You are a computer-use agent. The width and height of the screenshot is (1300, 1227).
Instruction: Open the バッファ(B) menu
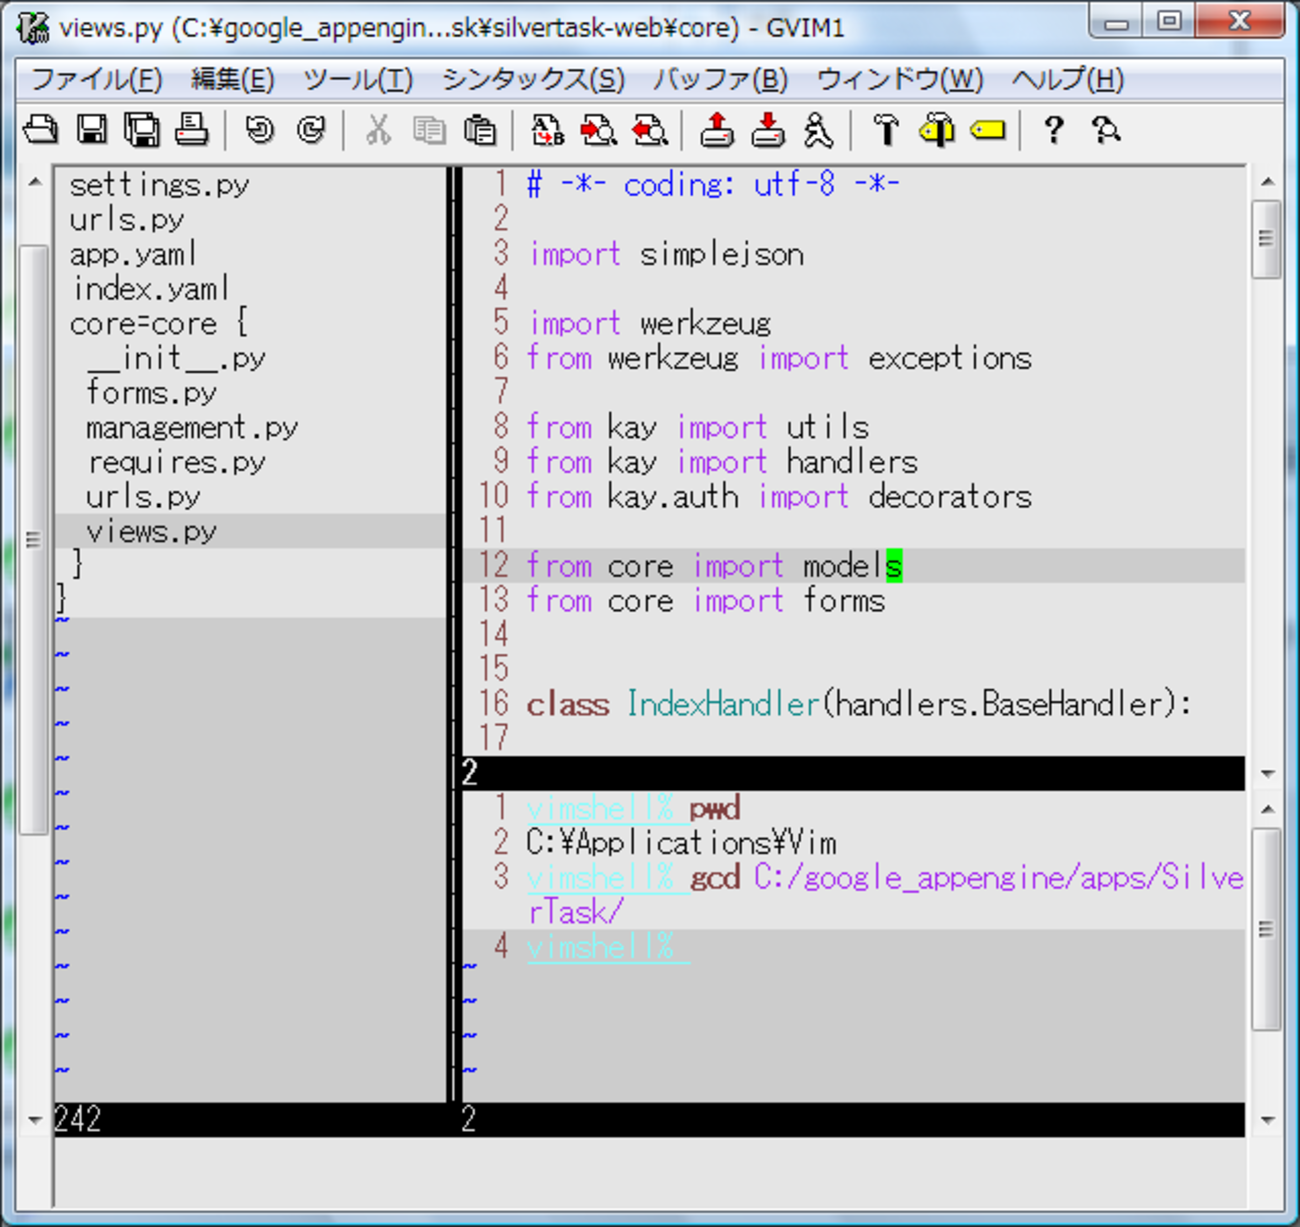(720, 79)
